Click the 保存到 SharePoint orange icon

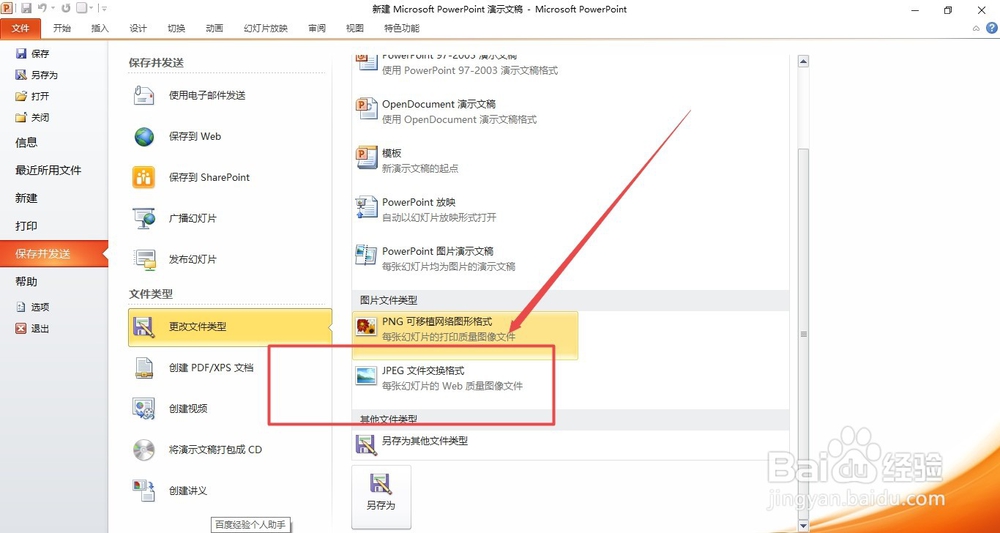point(143,177)
